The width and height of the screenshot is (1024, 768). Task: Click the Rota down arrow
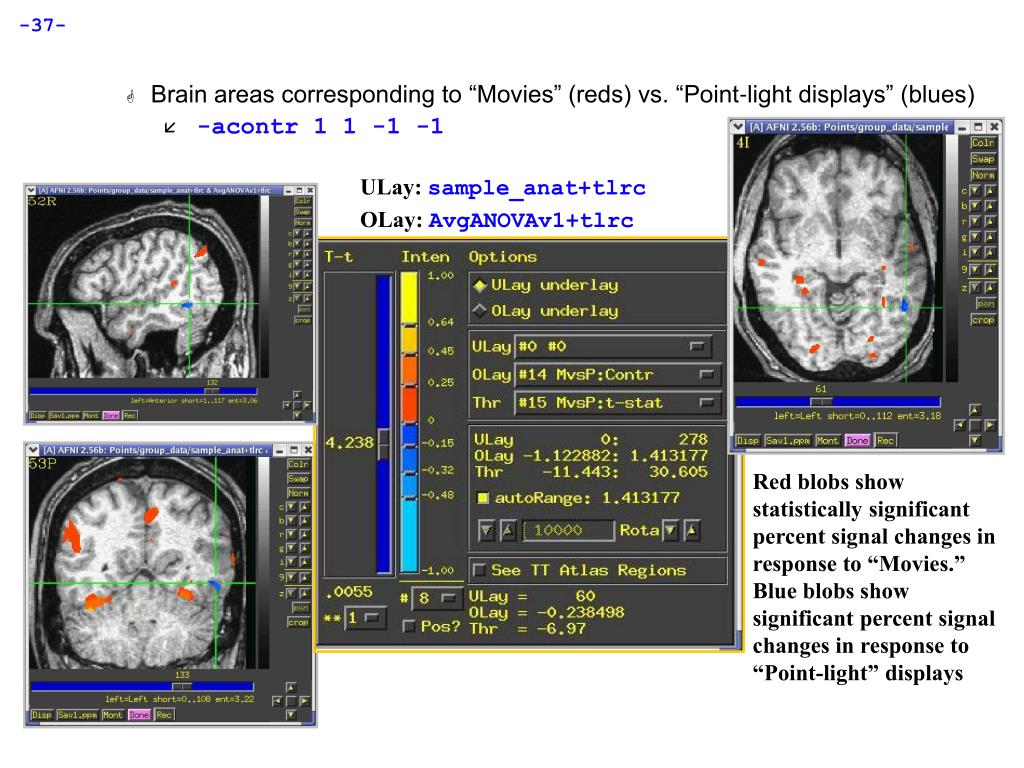point(670,530)
